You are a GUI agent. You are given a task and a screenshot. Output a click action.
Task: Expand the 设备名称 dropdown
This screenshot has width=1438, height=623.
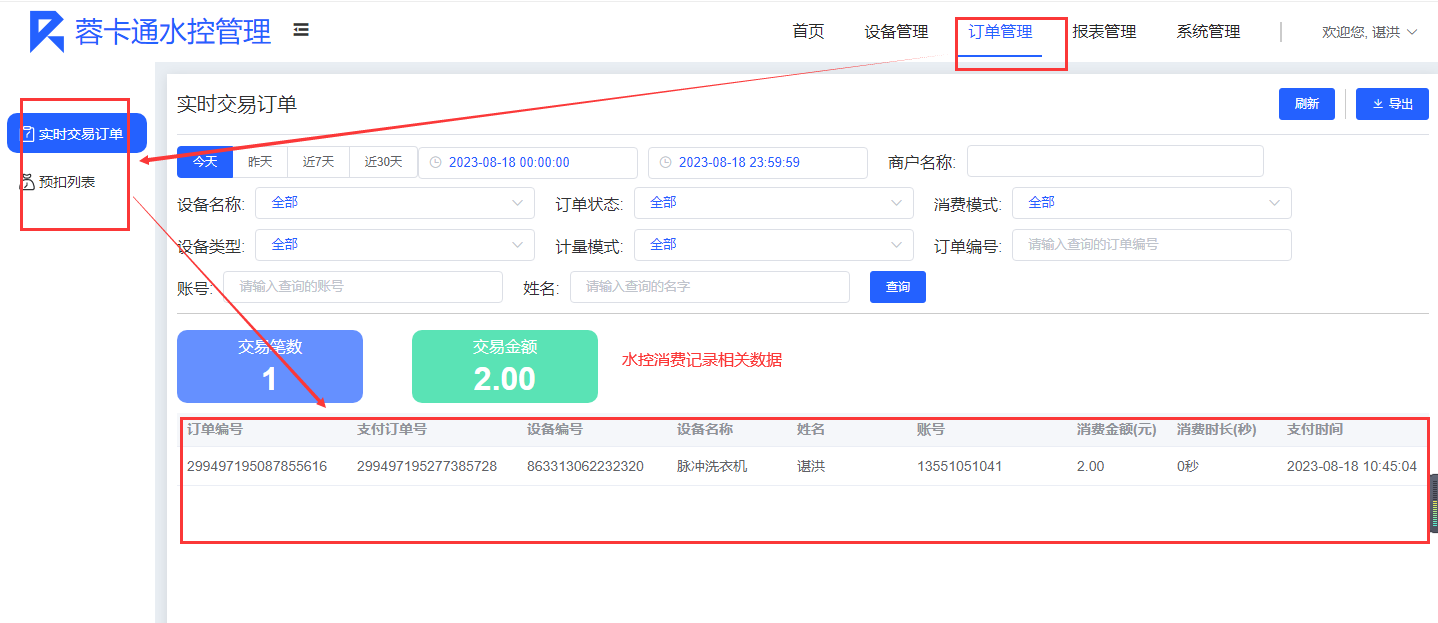tap(395, 203)
